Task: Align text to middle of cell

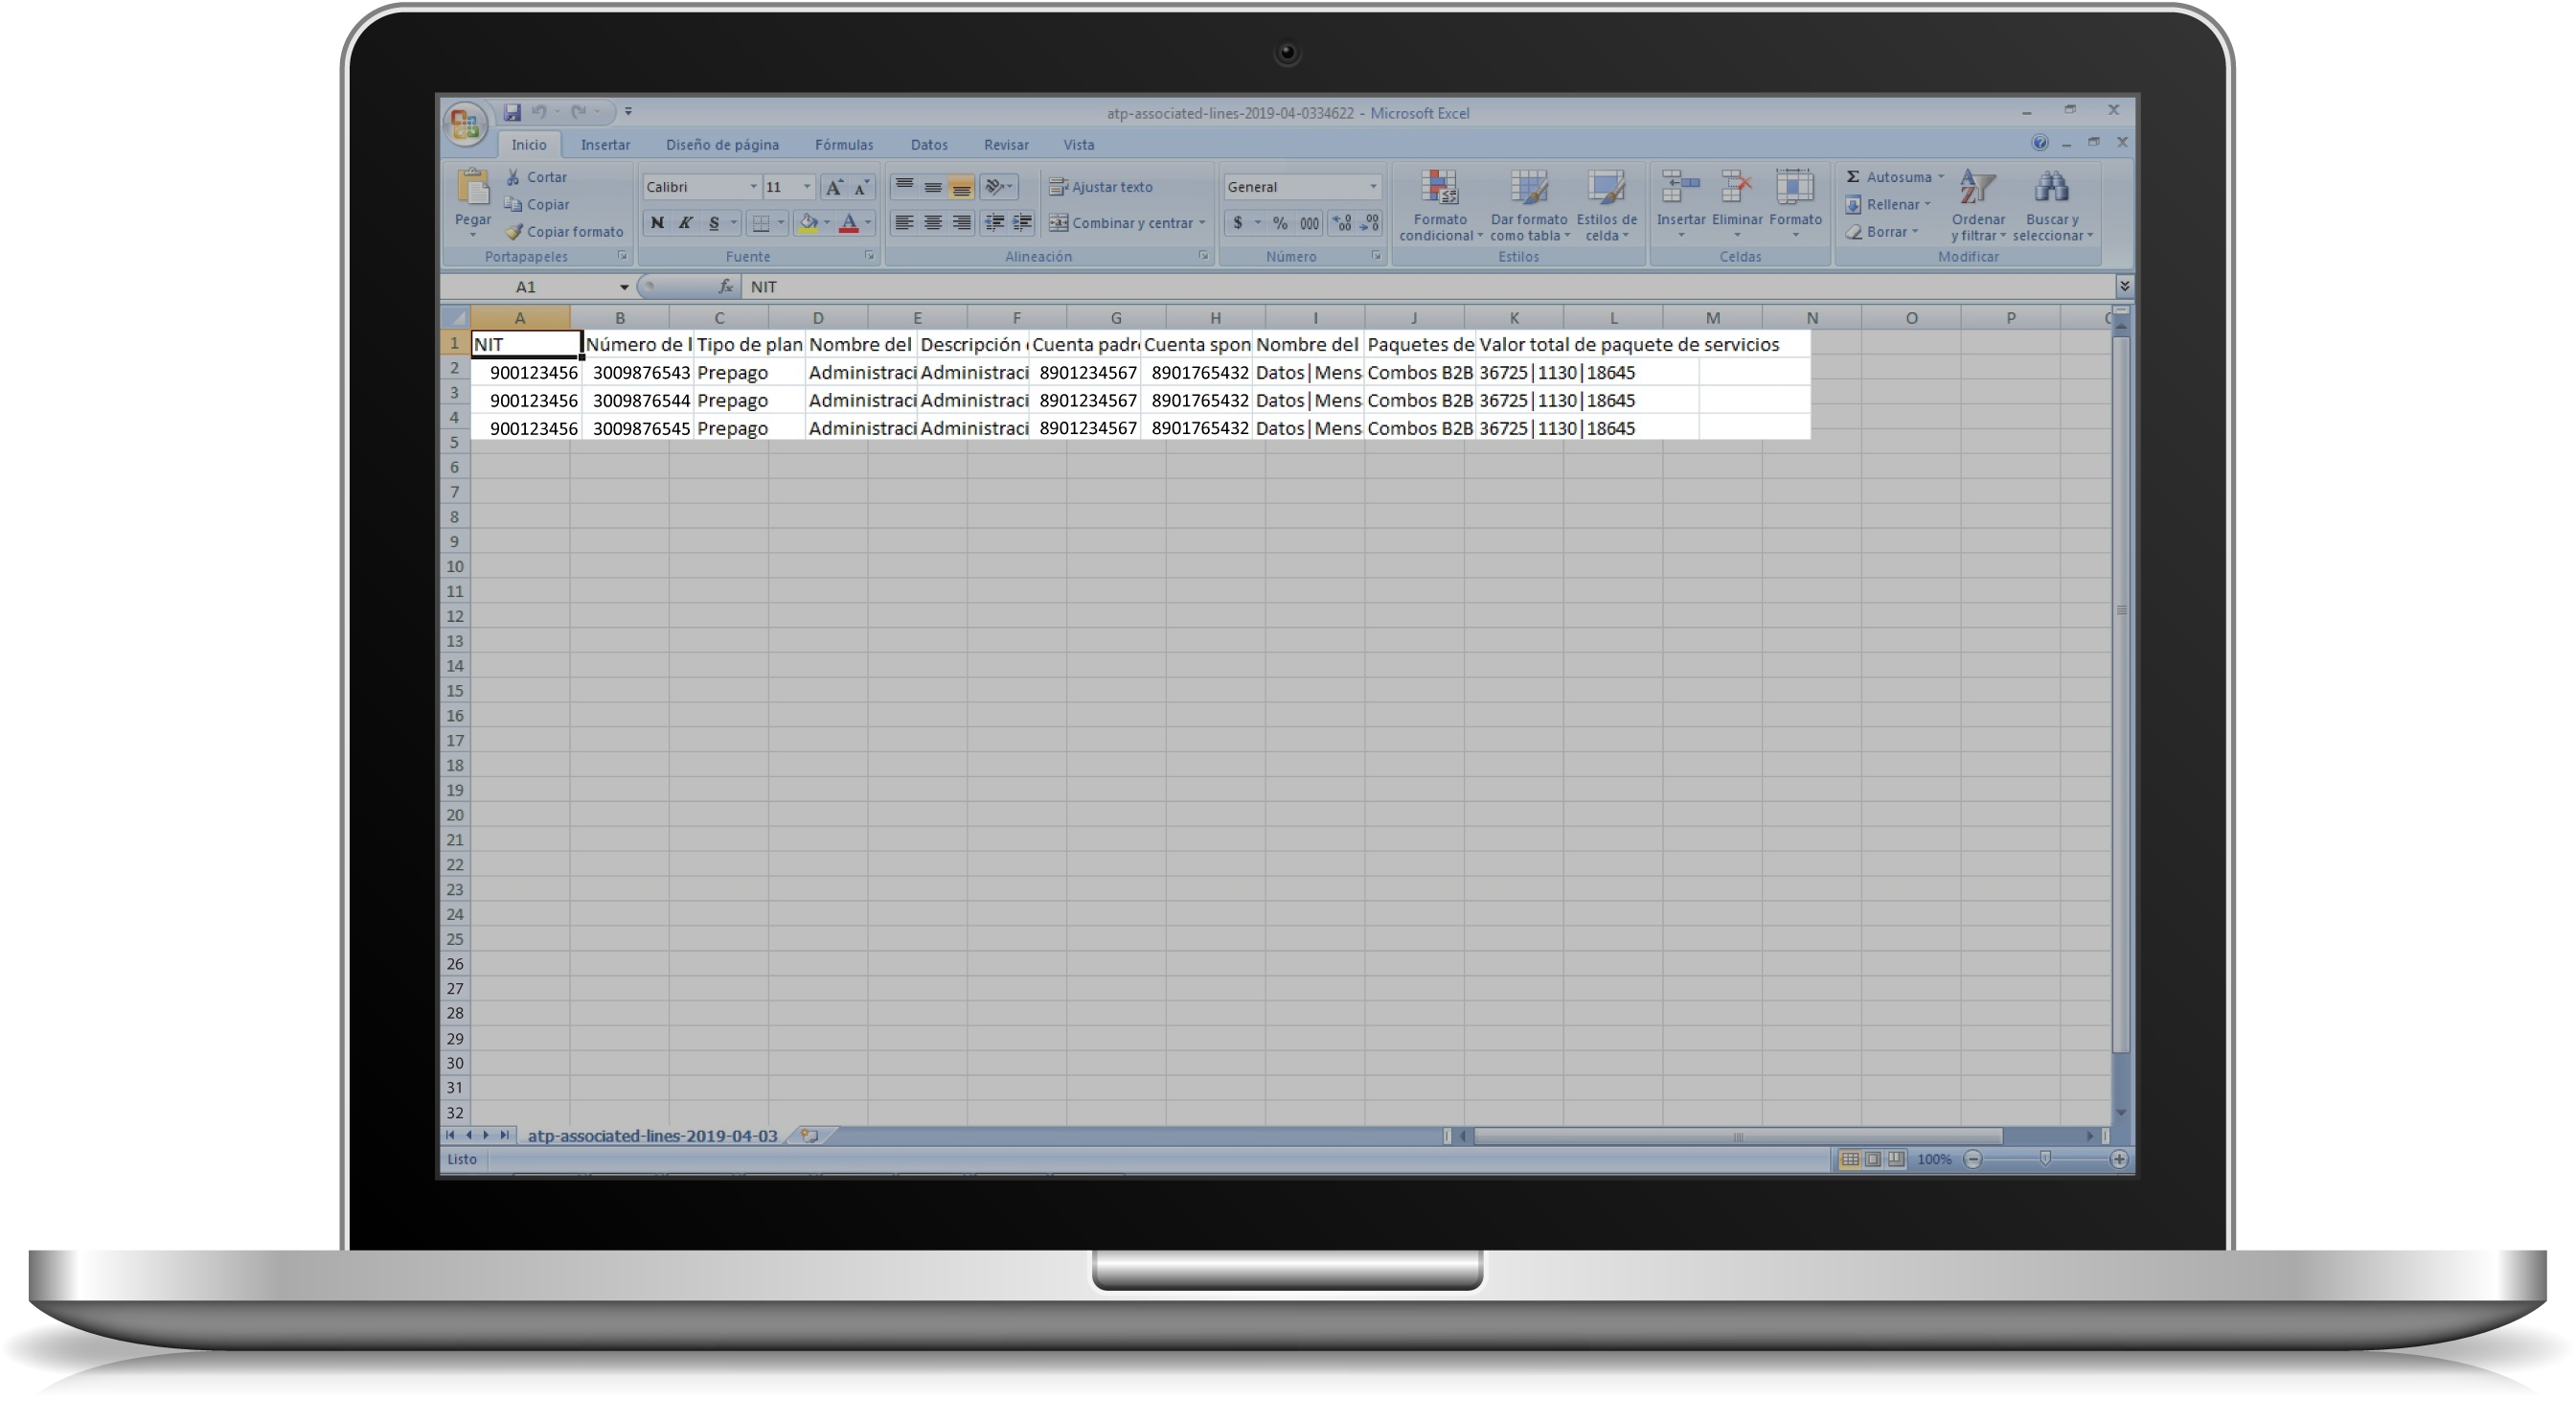Action: pos(932,187)
